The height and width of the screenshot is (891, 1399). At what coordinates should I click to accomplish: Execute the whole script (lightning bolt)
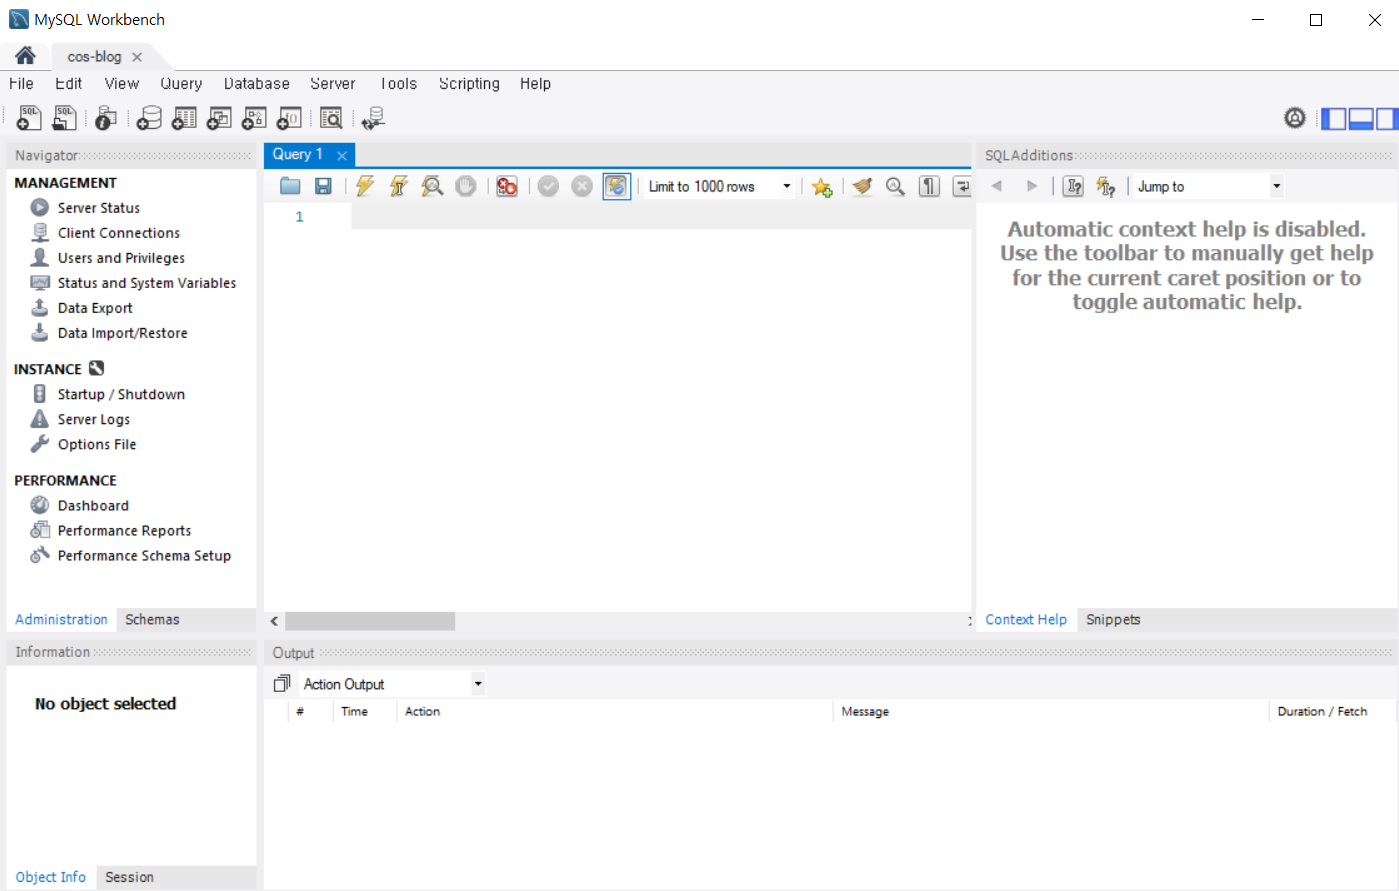pos(365,186)
